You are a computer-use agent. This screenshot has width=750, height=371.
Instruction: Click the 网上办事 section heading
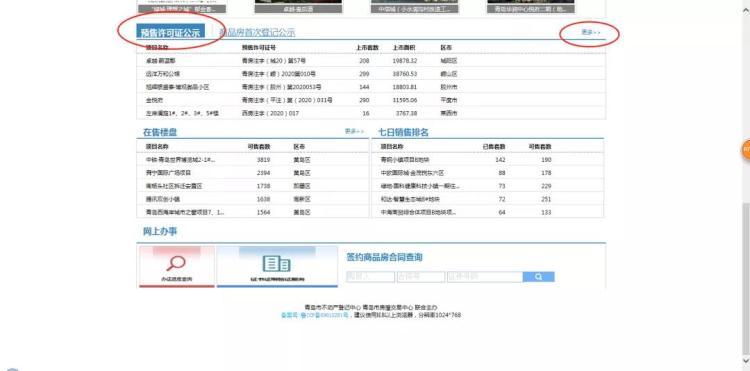coord(160,232)
